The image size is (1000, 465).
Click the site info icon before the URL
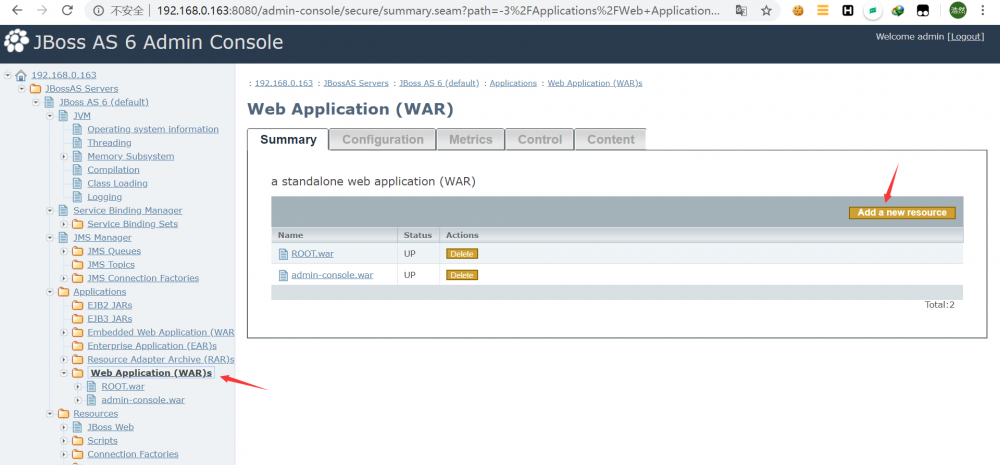(x=98, y=11)
